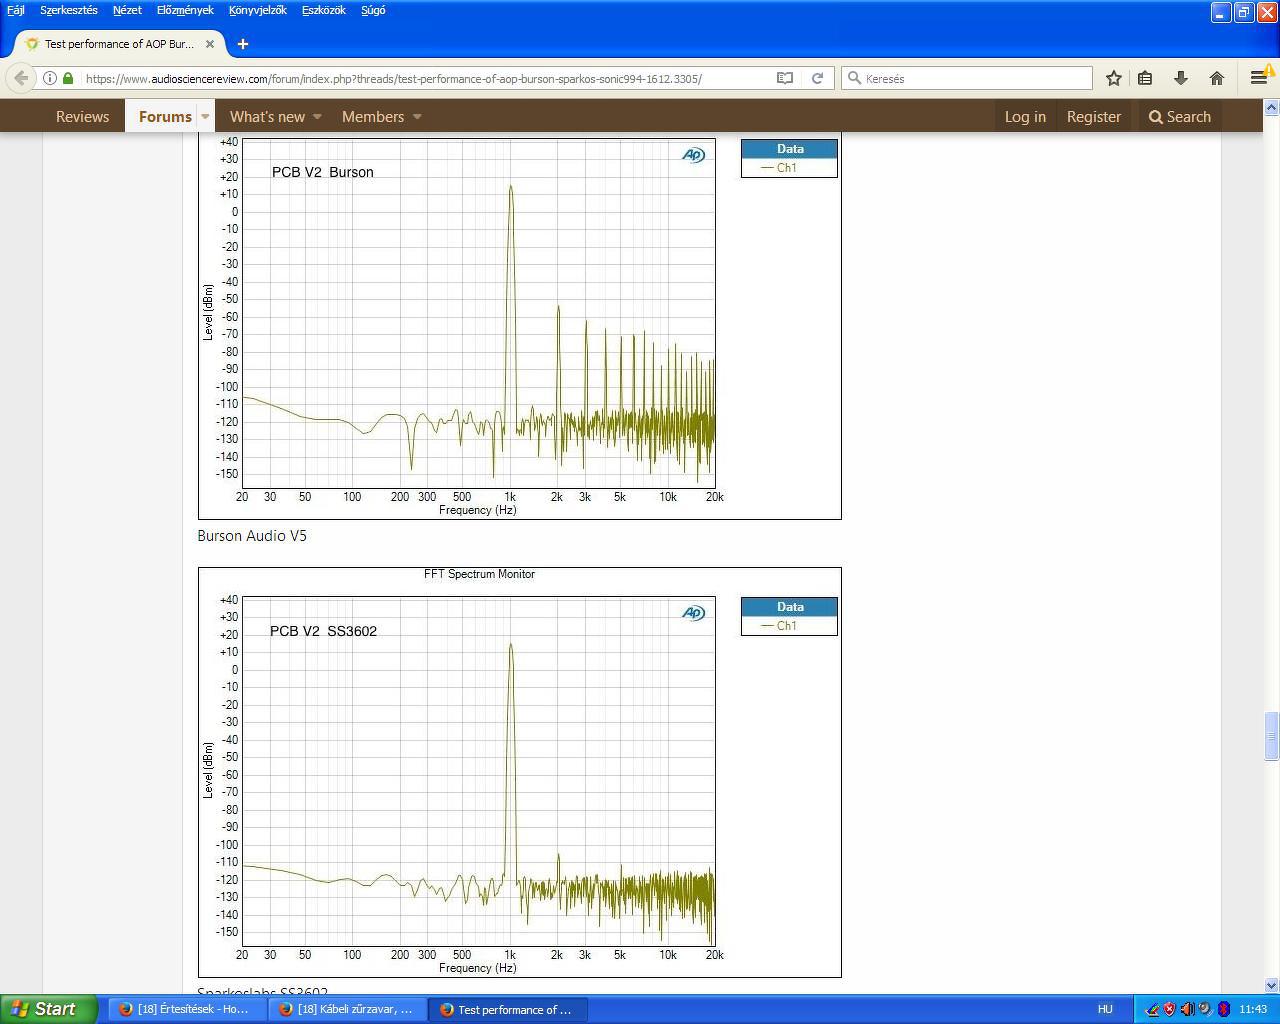This screenshot has width=1280, height=1024.
Task: Click the Register link
Action: point(1094,117)
